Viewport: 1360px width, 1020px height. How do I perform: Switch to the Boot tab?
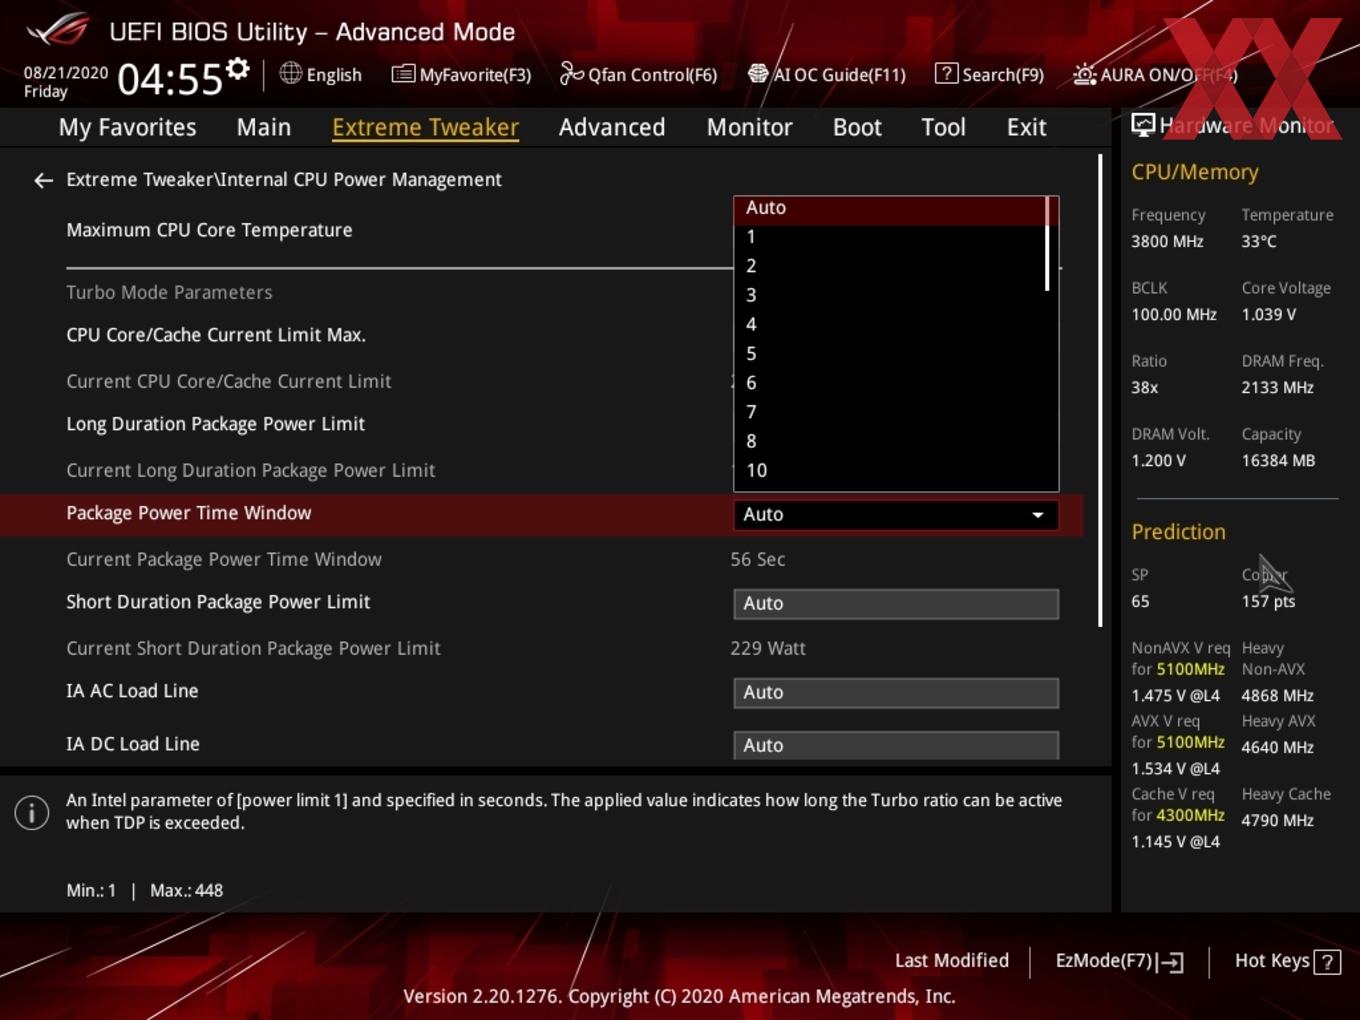(857, 127)
